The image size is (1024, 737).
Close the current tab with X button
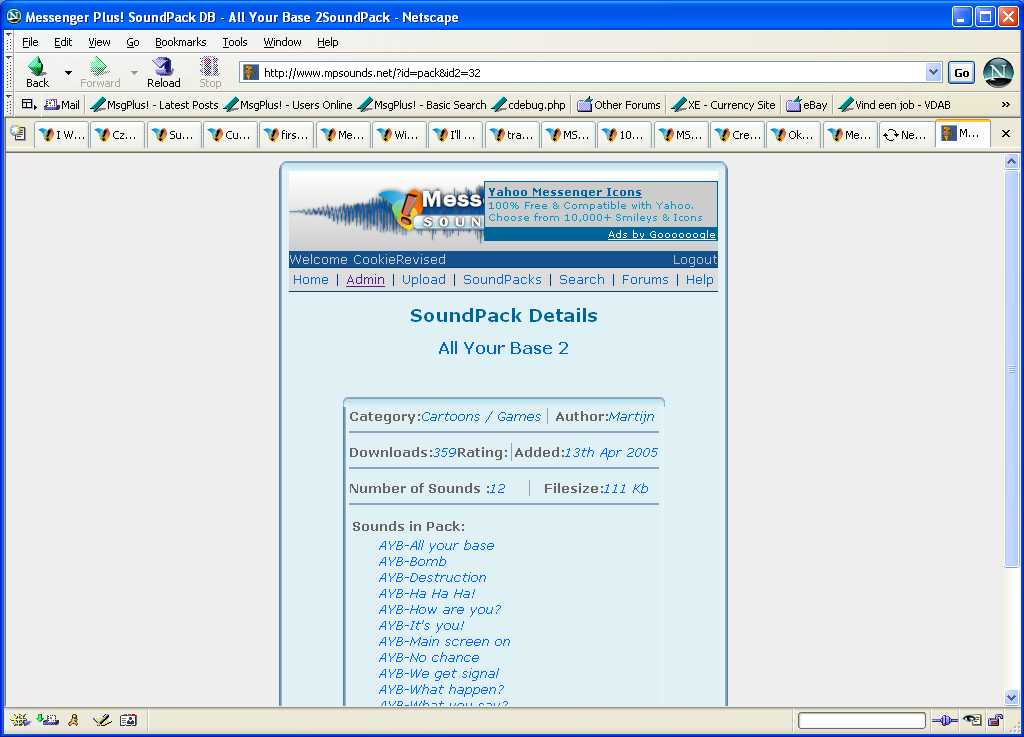(1006, 134)
